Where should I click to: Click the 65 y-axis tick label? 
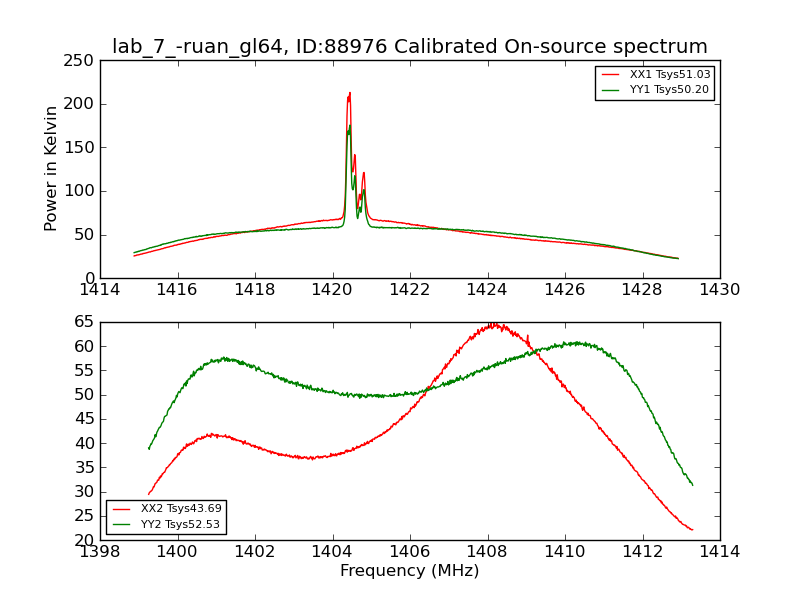pyautogui.click(x=84, y=322)
